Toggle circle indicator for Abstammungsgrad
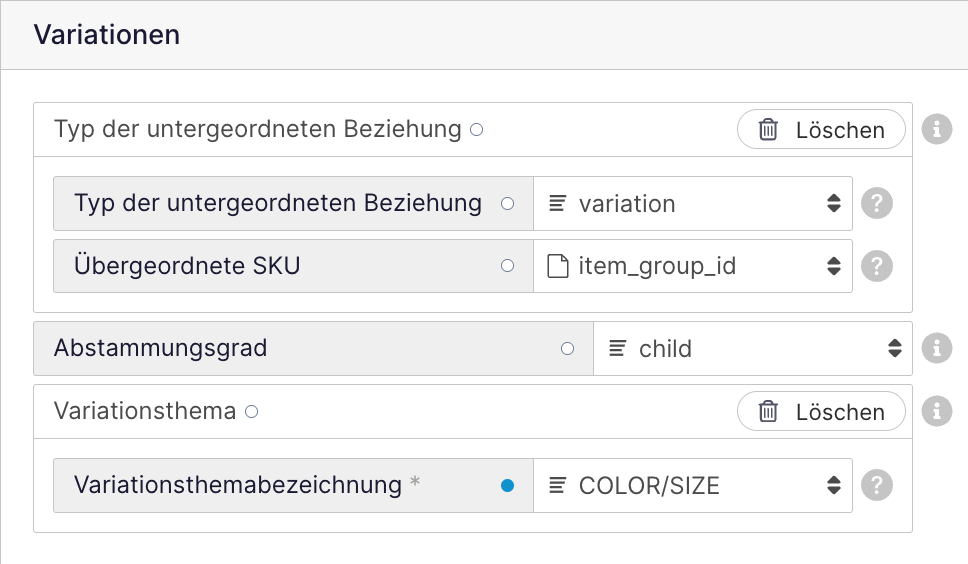The image size is (968, 564). coord(568,349)
